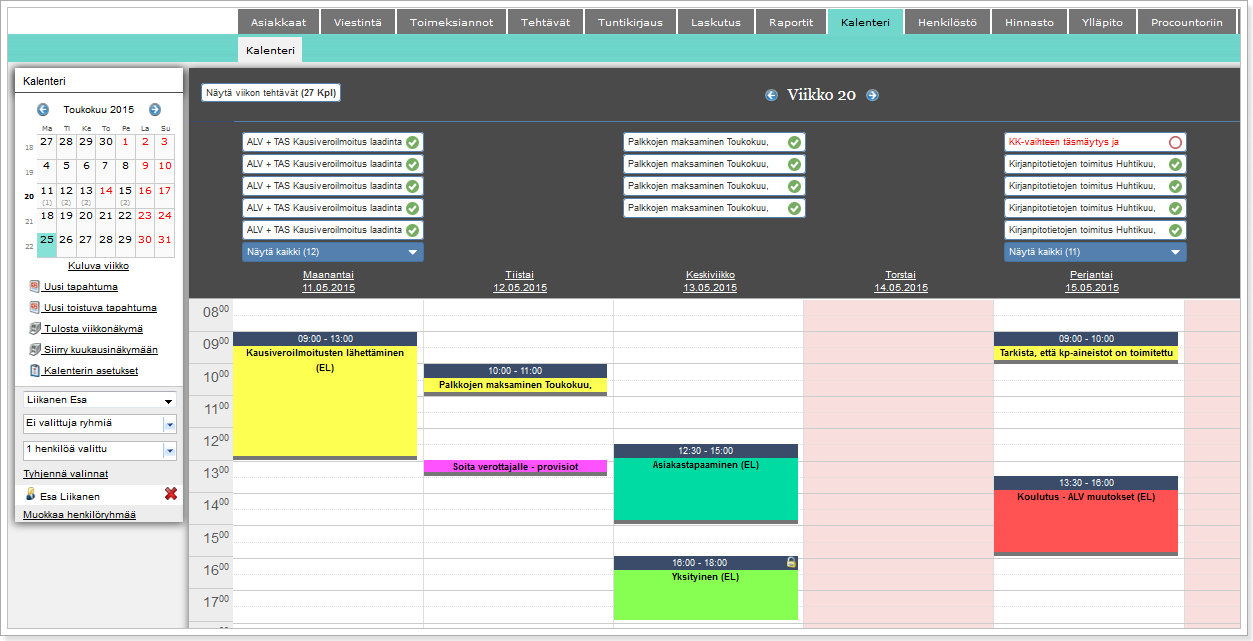Expand Näytä kaikki (11) task list
Screen dimensions: 1253x641
tap(1095, 252)
